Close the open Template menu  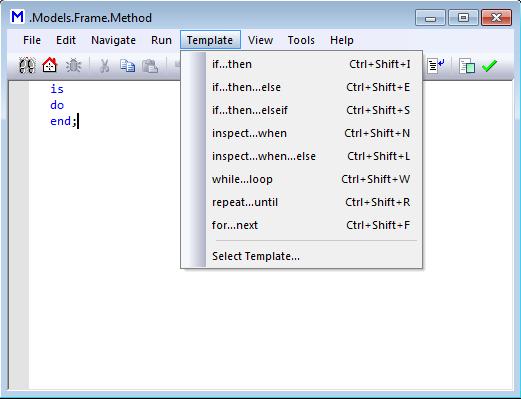pos(210,40)
